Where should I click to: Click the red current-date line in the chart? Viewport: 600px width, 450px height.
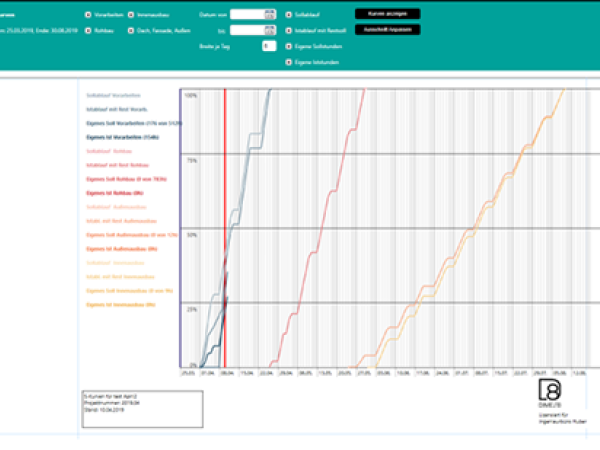pyautogui.click(x=225, y=228)
